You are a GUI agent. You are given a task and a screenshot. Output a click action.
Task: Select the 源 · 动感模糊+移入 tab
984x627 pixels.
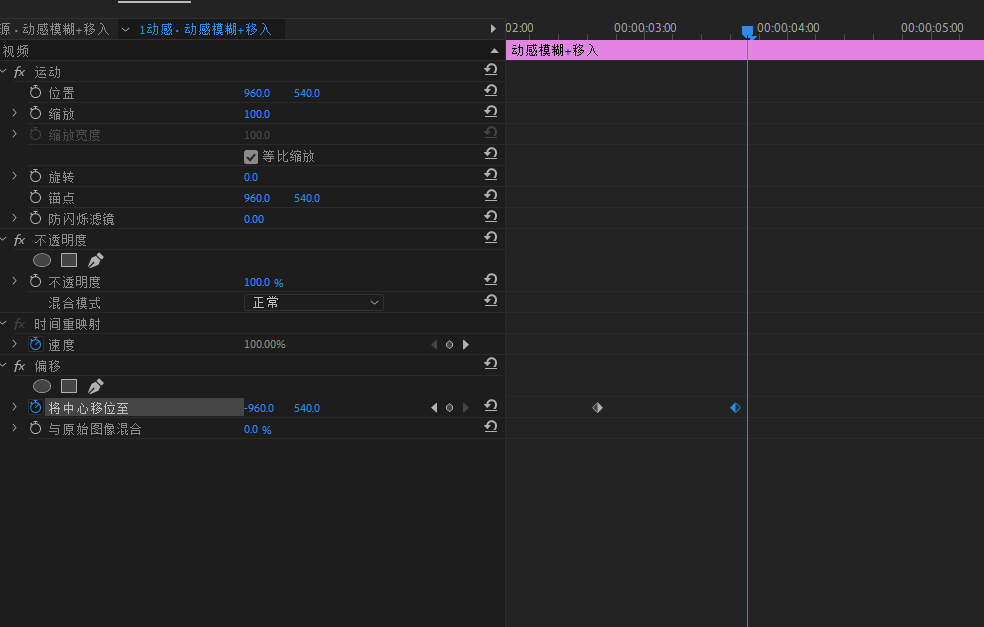coord(55,29)
